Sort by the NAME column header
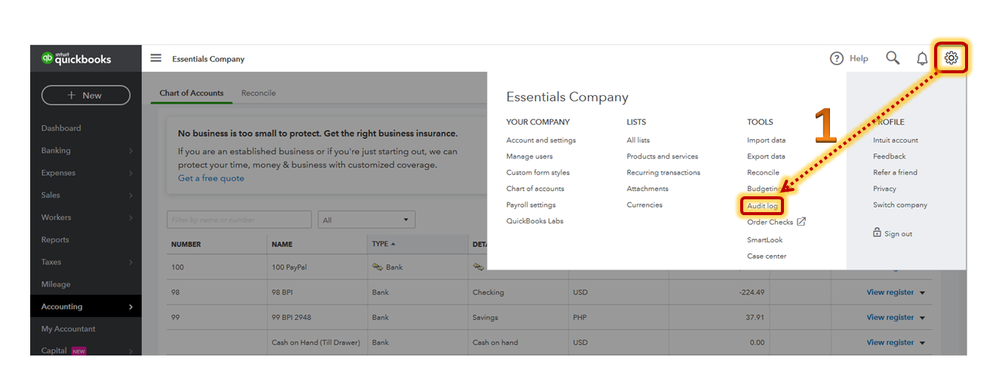Viewport: 999px width, 379px height. pos(282,244)
